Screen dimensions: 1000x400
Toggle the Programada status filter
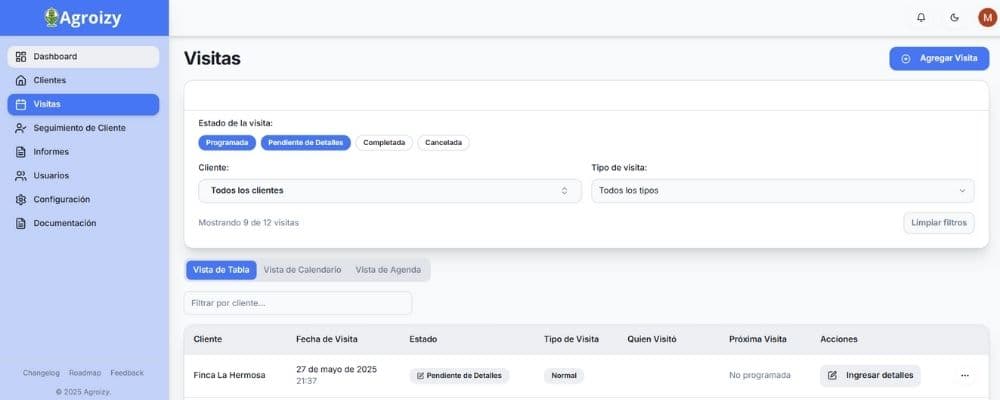click(x=226, y=143)
